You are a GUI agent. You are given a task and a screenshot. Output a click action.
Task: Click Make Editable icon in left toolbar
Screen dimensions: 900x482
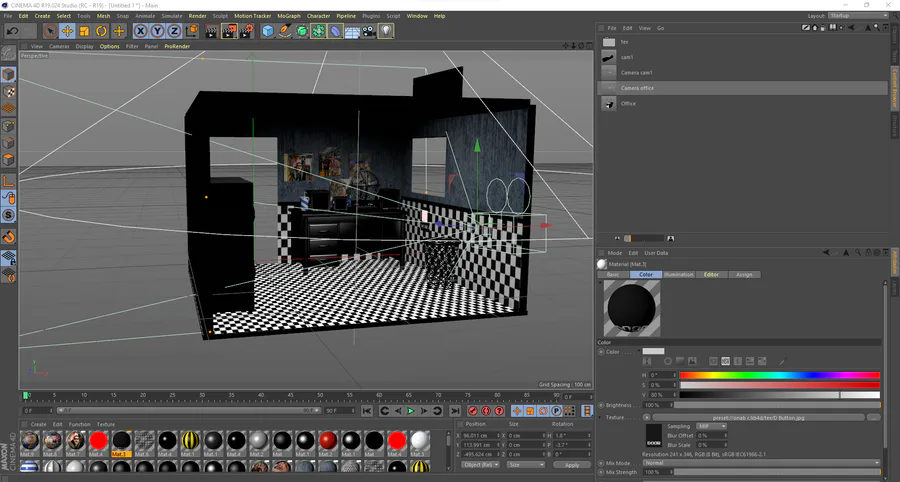pos(8,54)
